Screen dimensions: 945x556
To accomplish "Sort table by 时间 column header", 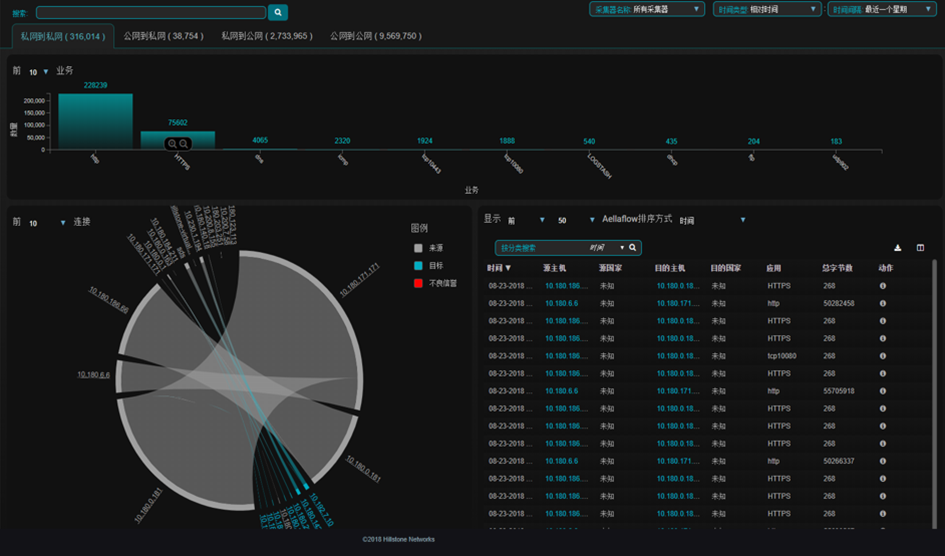I will click(x=499, y=268).
